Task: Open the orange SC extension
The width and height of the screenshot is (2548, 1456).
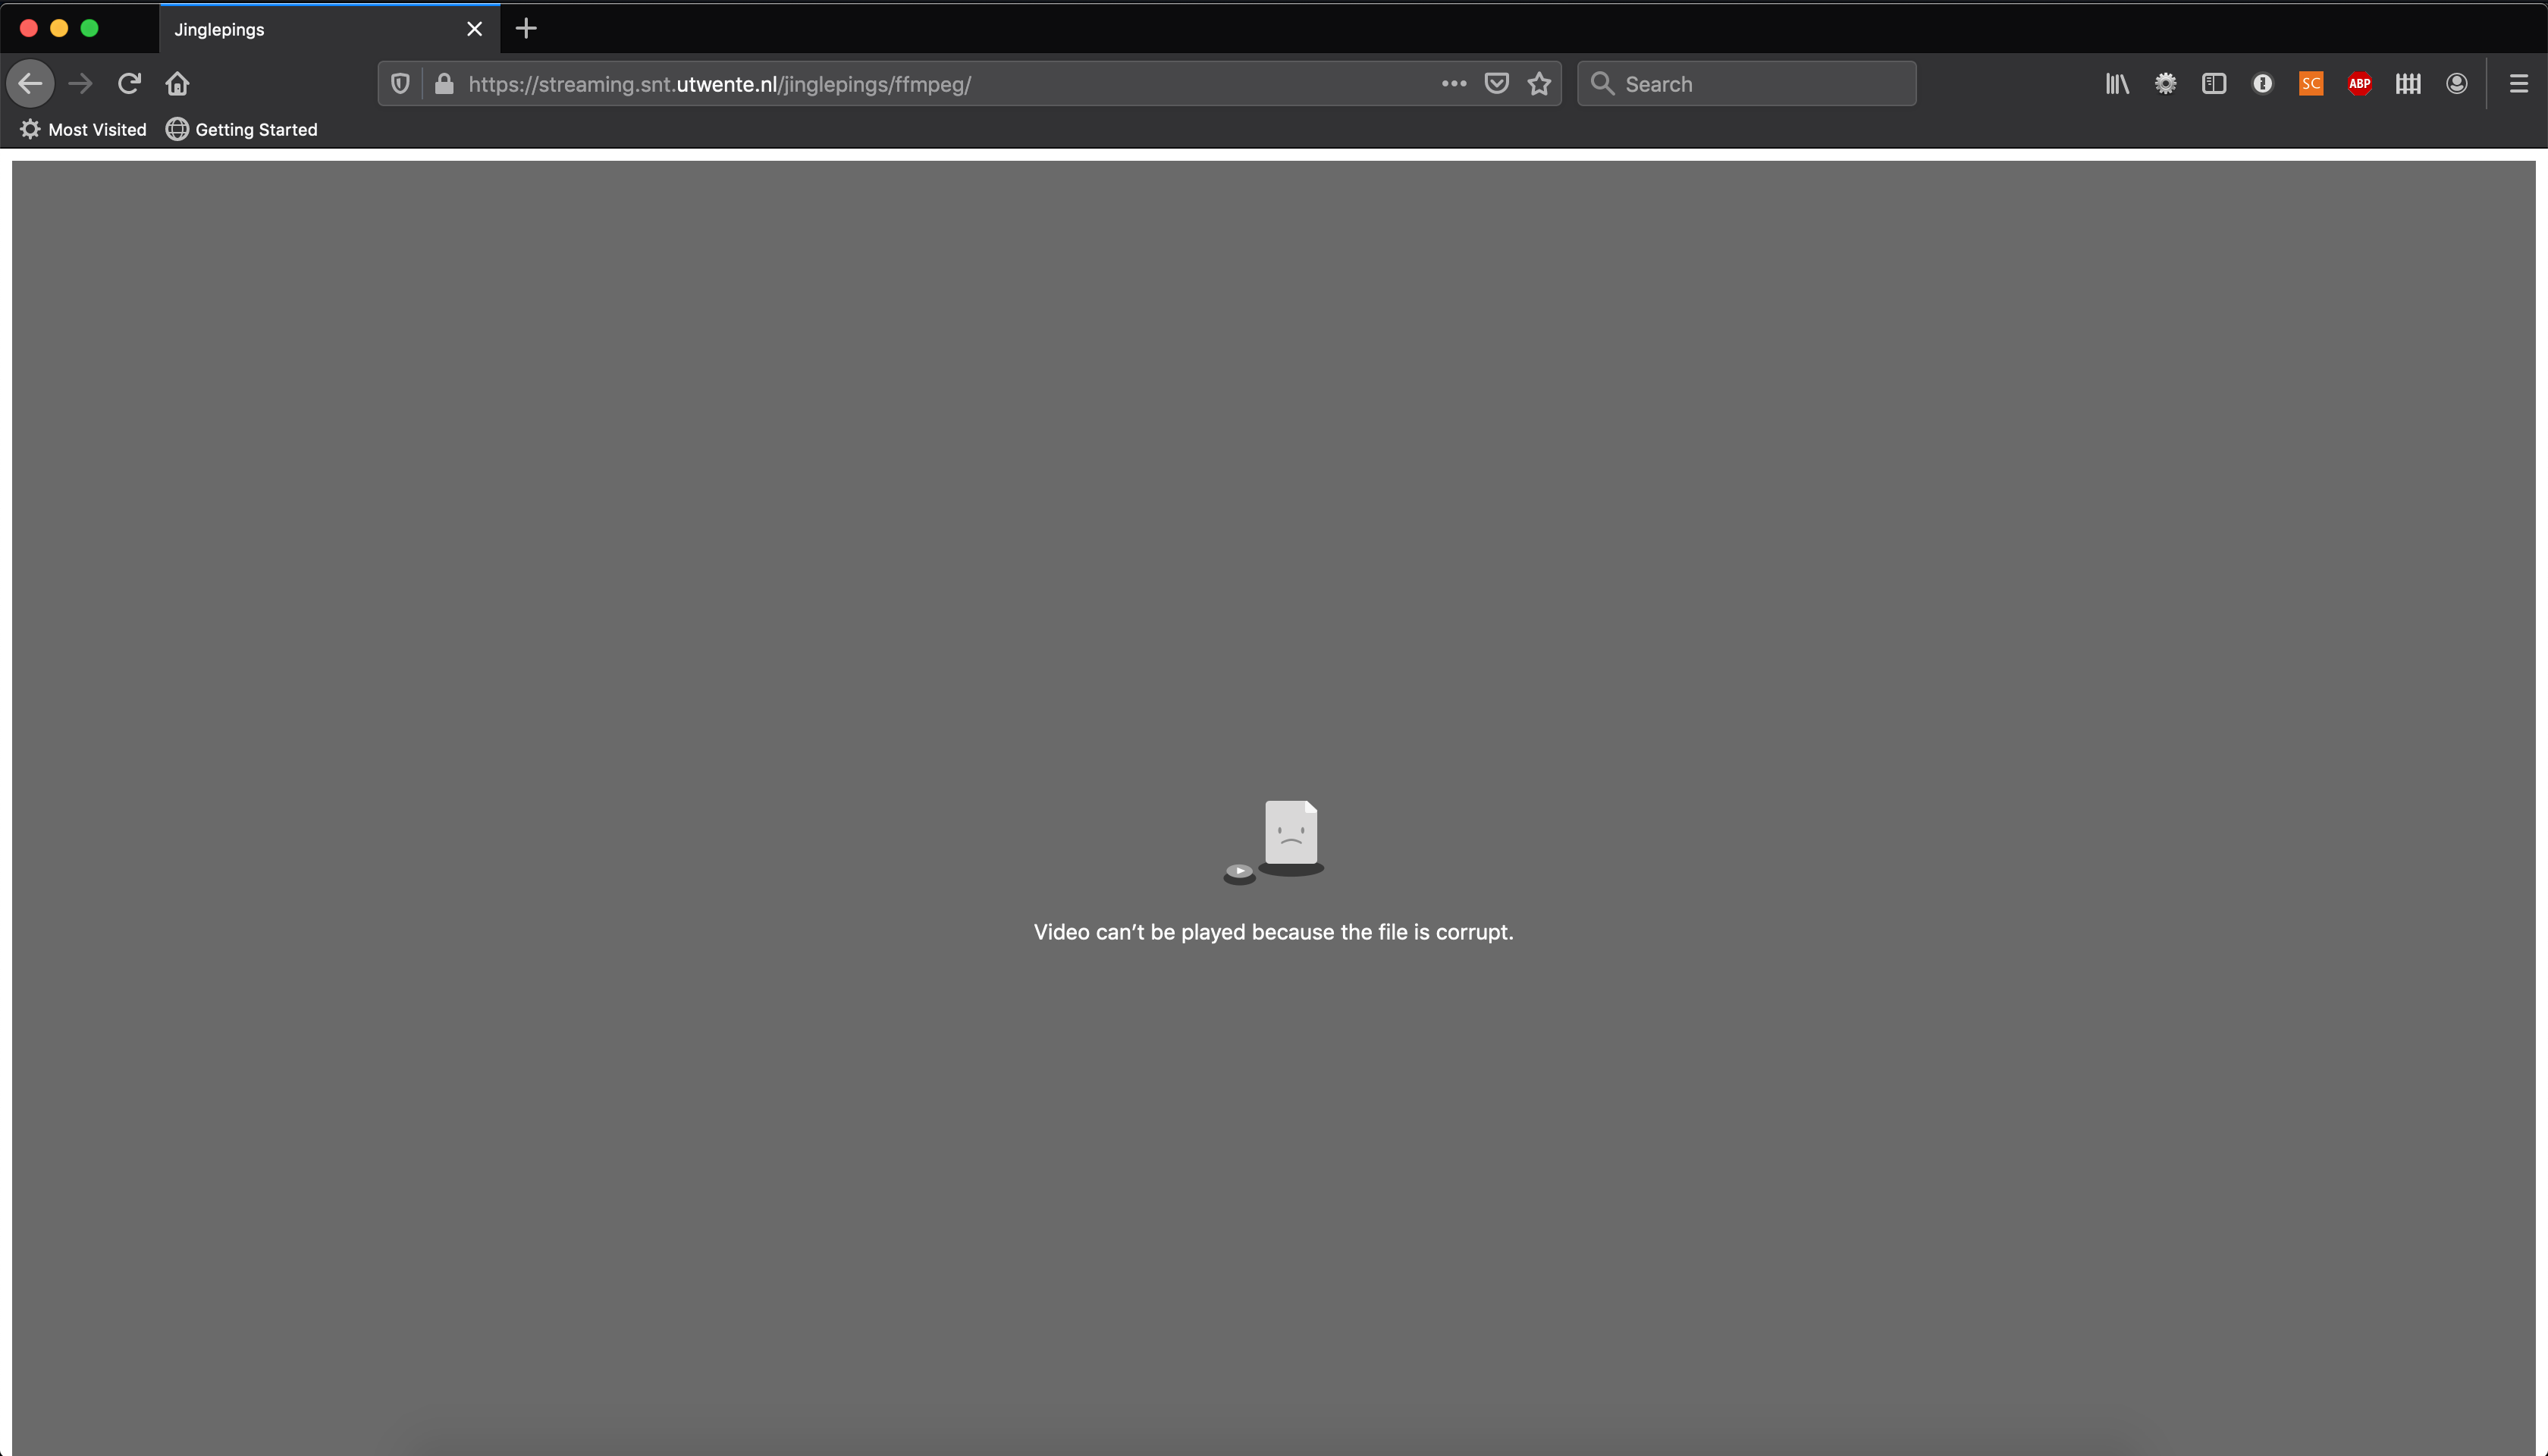Action: pos(2310,84)
